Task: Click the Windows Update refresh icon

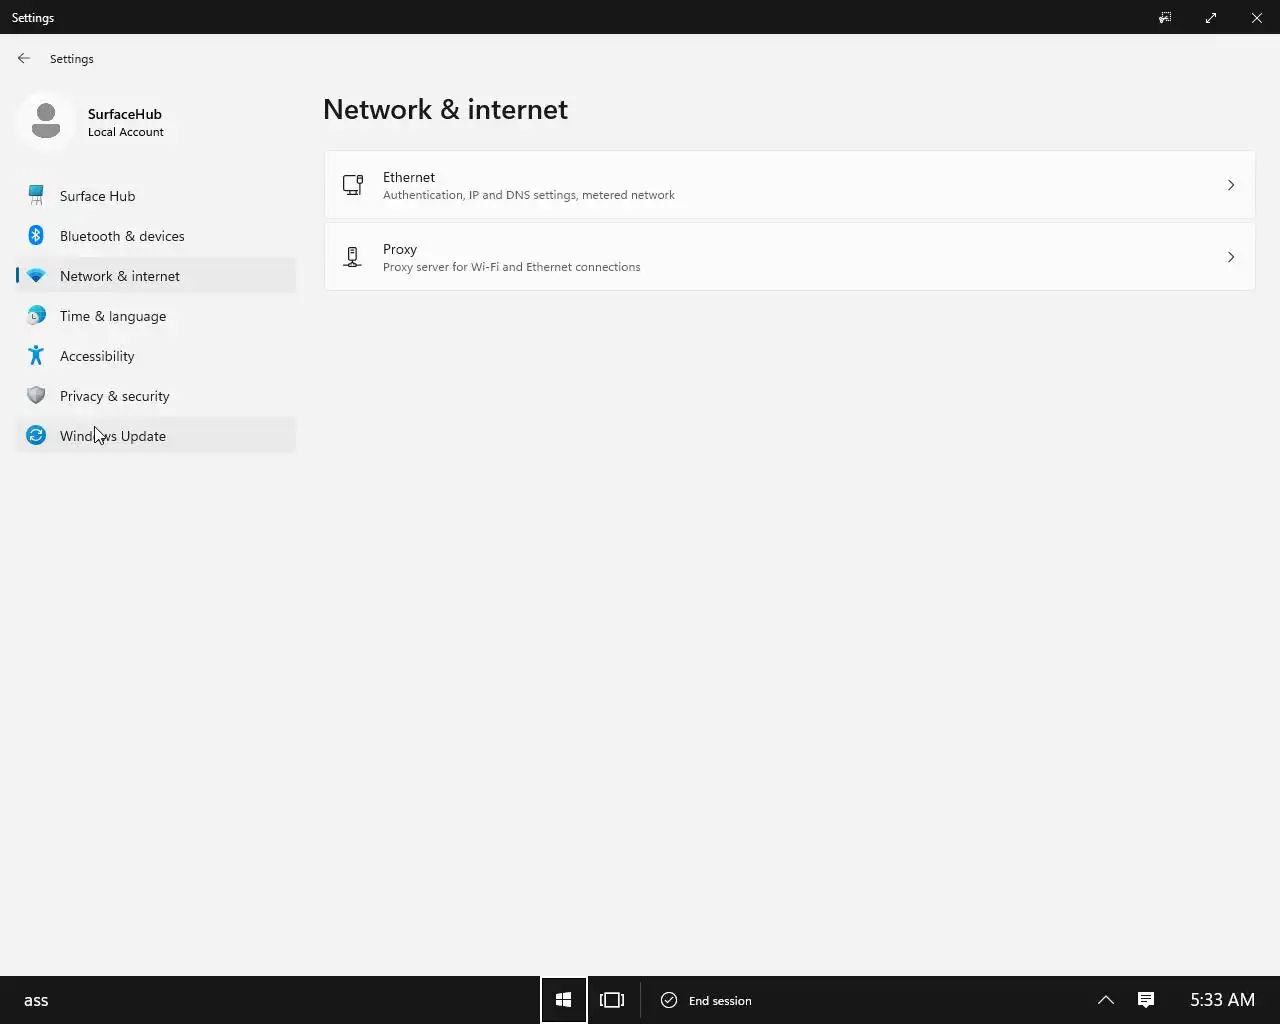Action: (x=36, y=435)
